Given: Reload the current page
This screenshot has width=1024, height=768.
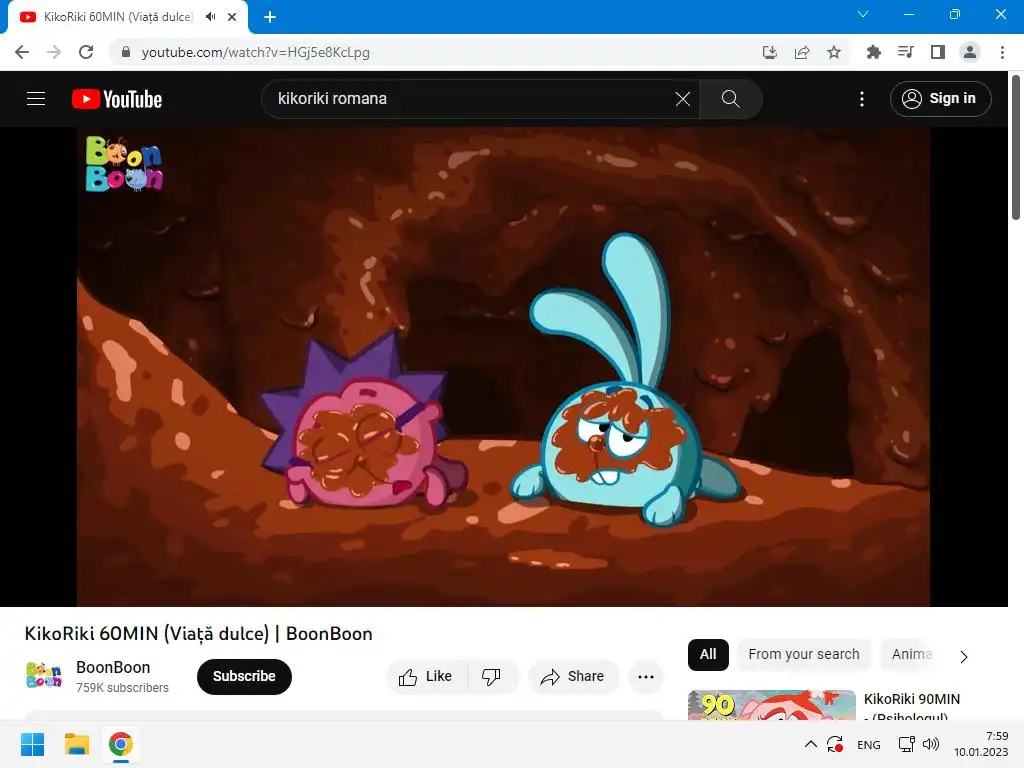Looking at the screenshot, I should coord(86,52).
